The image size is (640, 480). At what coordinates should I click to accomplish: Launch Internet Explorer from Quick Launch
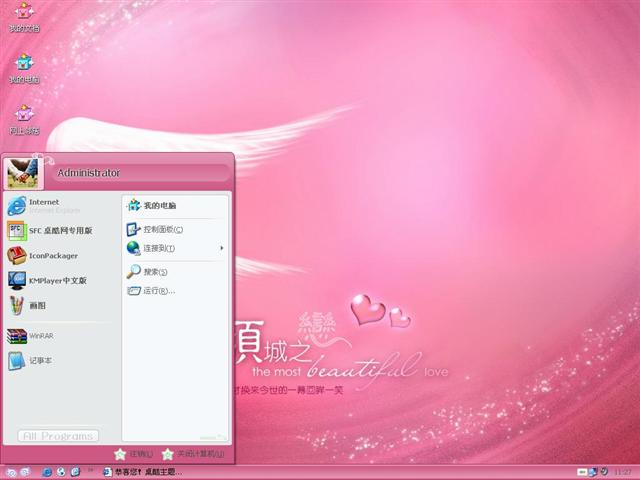click(47, 472)
